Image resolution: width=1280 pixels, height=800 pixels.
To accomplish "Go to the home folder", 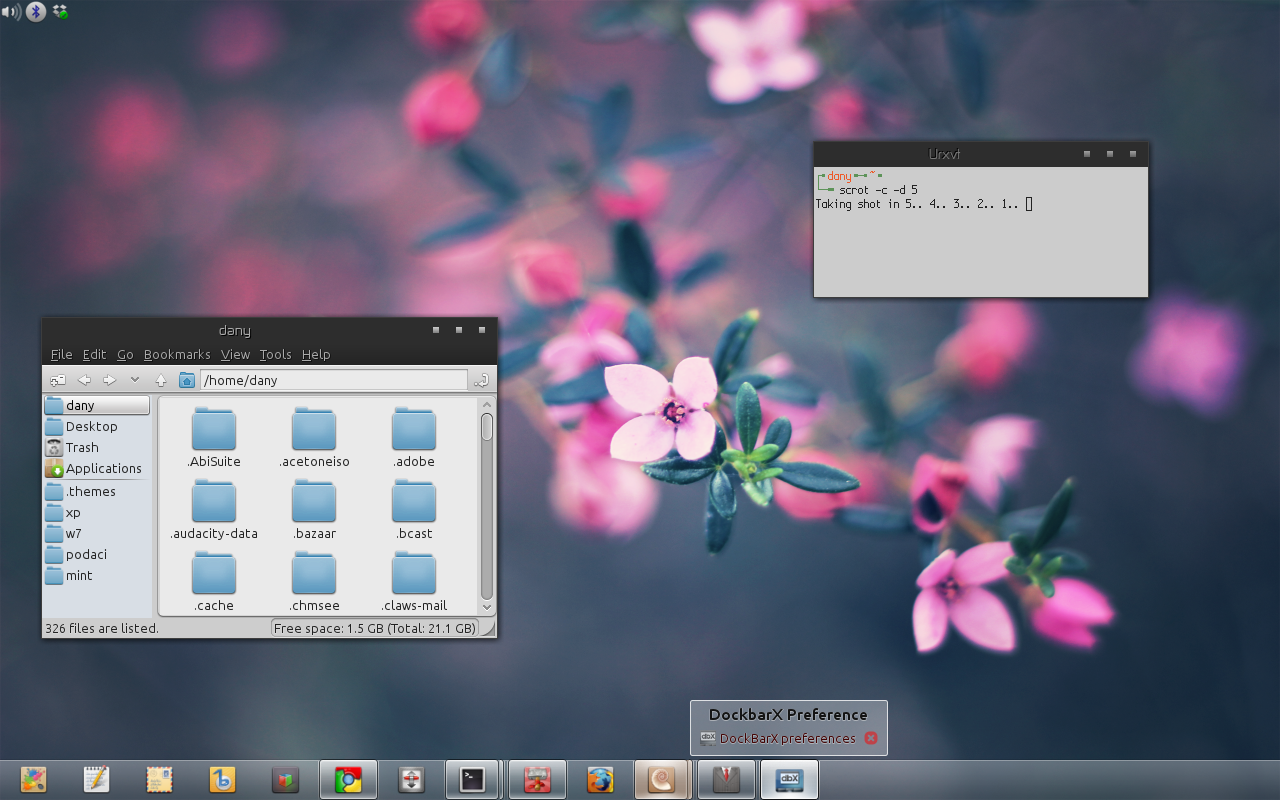I will click(x=187, y=380).
